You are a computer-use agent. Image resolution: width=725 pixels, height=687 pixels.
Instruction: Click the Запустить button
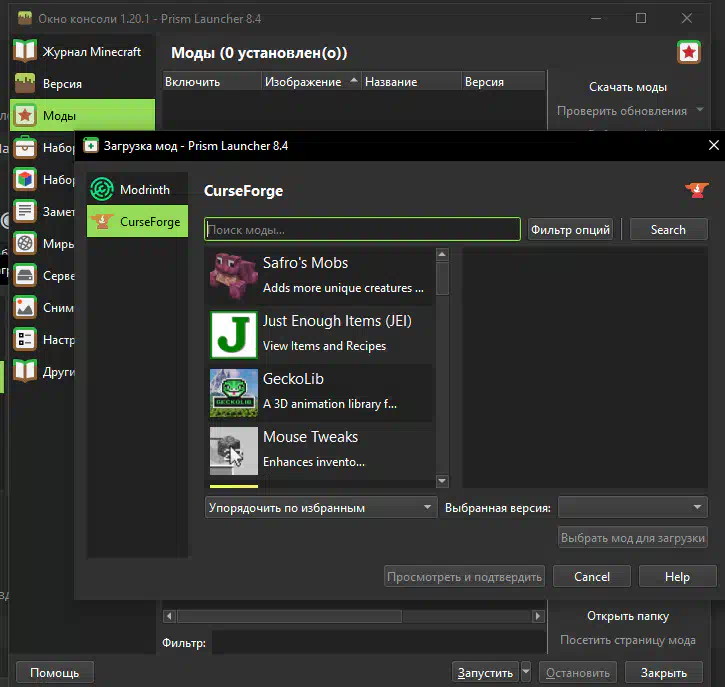[x=485, y=673]
